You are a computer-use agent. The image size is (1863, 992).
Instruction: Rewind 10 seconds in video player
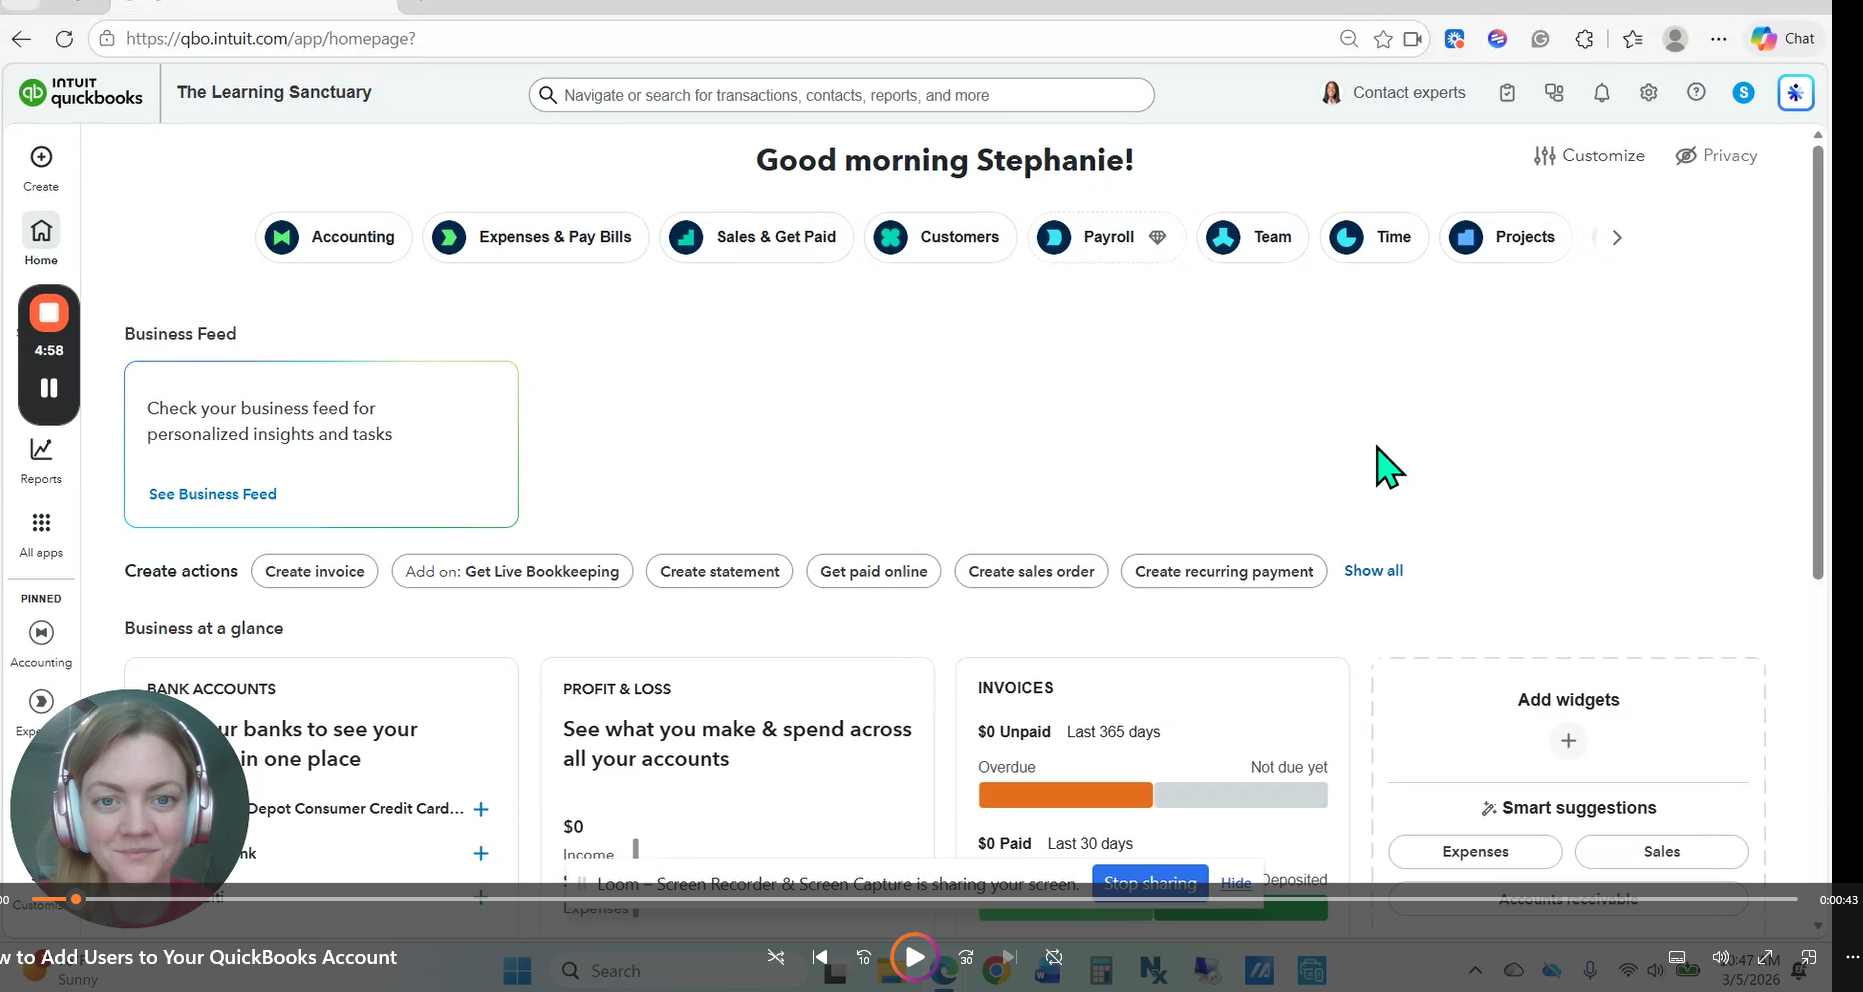[864, 957]
